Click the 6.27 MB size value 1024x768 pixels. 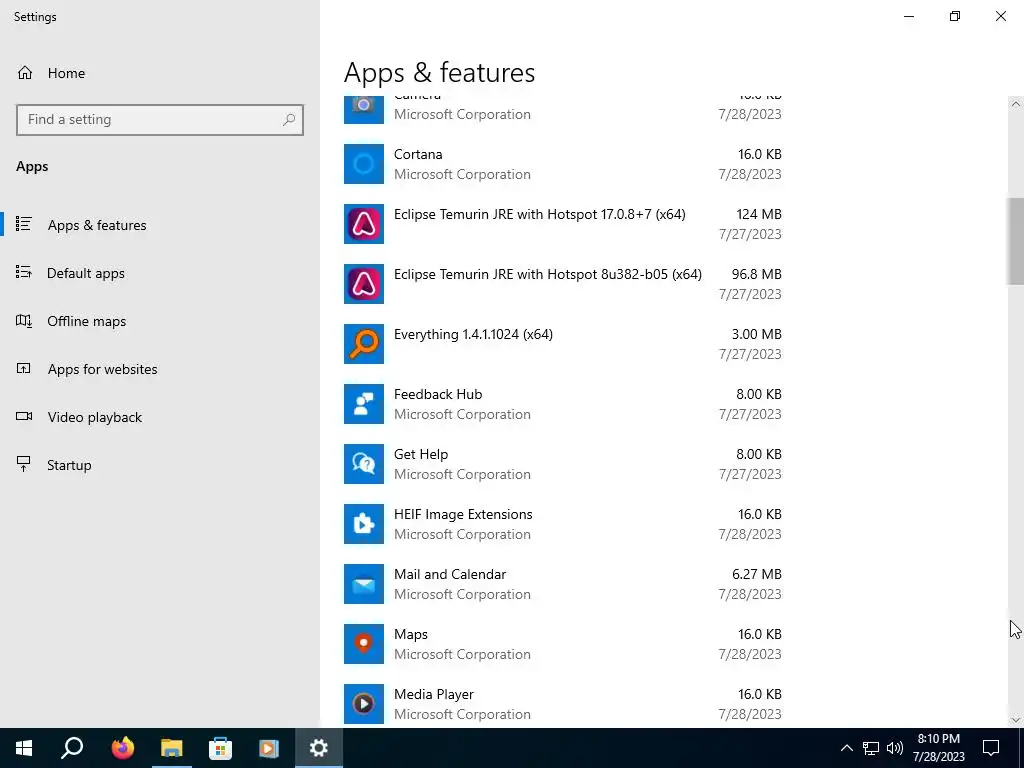pos(756,575)
